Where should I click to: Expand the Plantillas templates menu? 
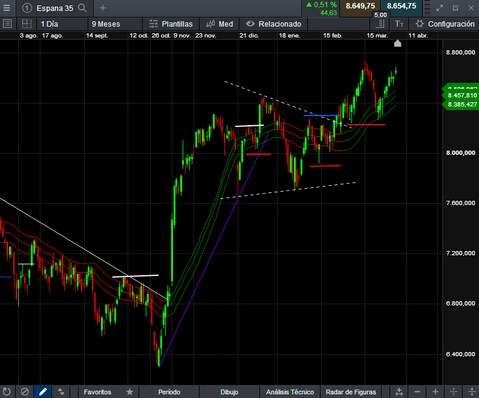(x=171, y=24)
